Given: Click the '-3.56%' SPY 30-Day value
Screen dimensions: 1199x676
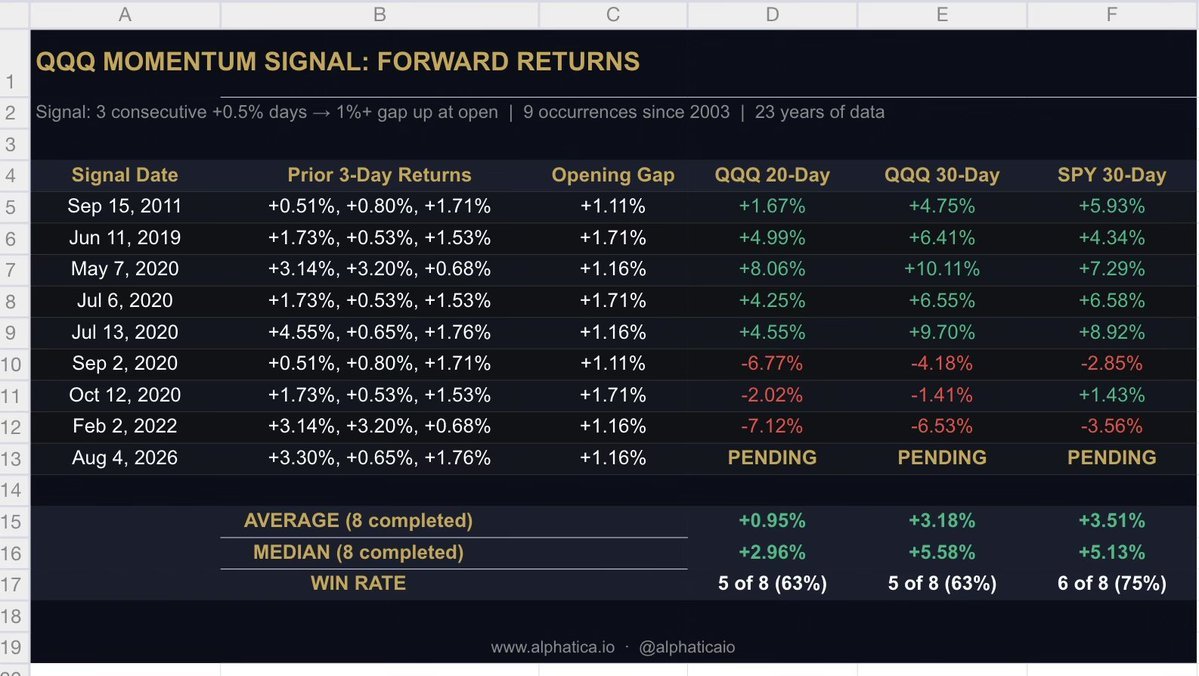Looking at the screenshot, I should 1112,426.
